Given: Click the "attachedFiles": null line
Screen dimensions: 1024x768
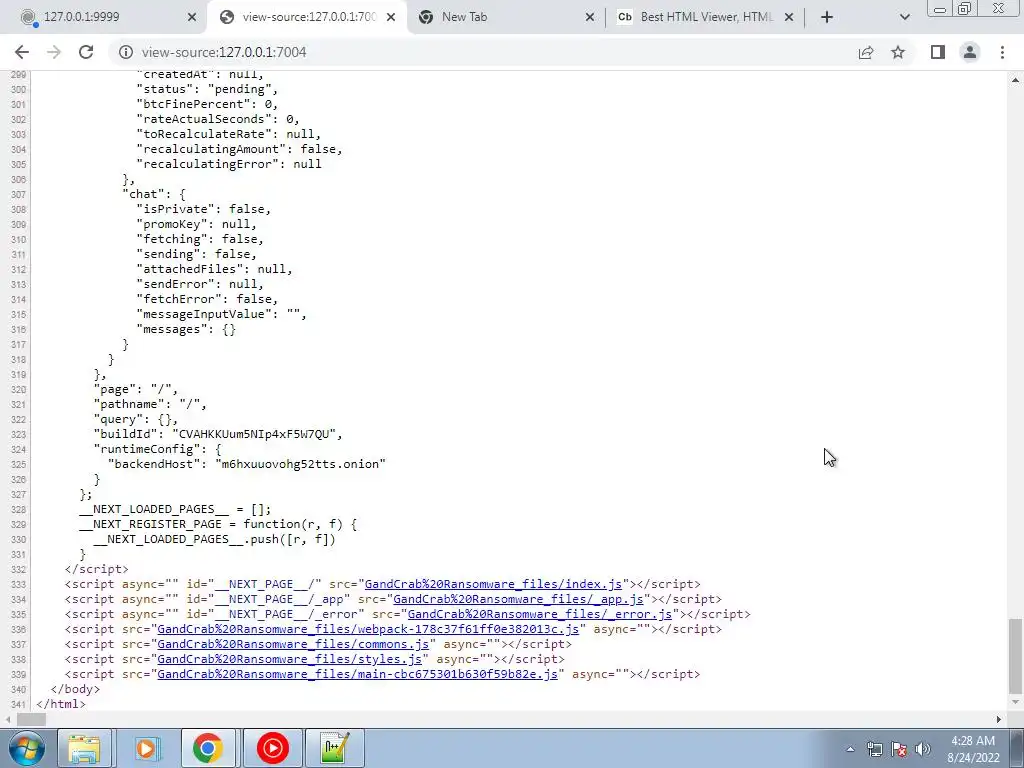Looking at the screenshot, I should click(x=214, y=269).
